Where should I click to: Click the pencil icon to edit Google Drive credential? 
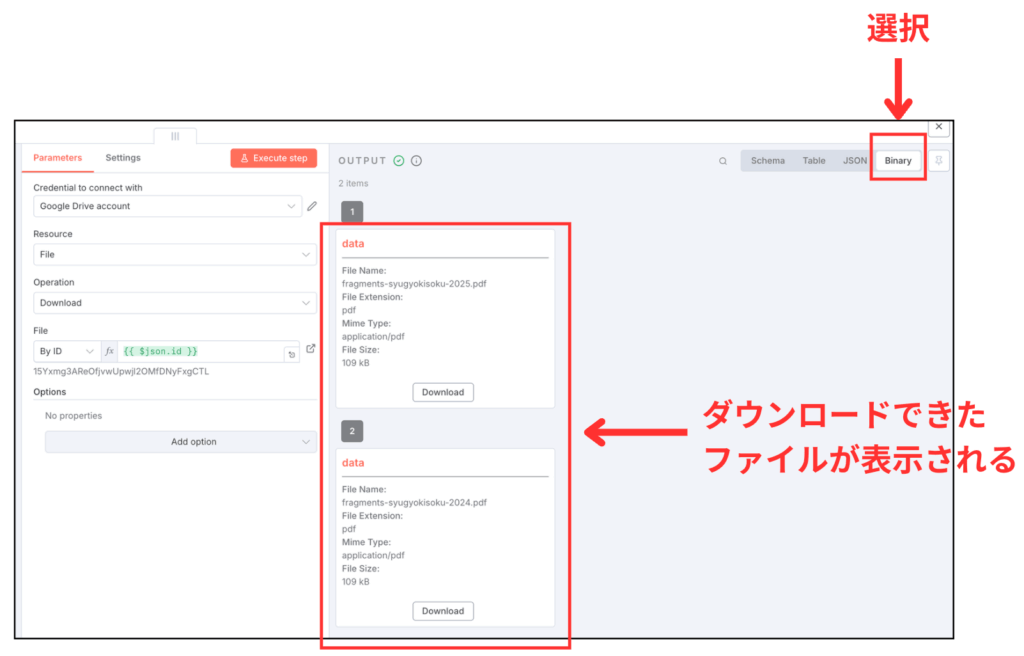tap(311, 206)
